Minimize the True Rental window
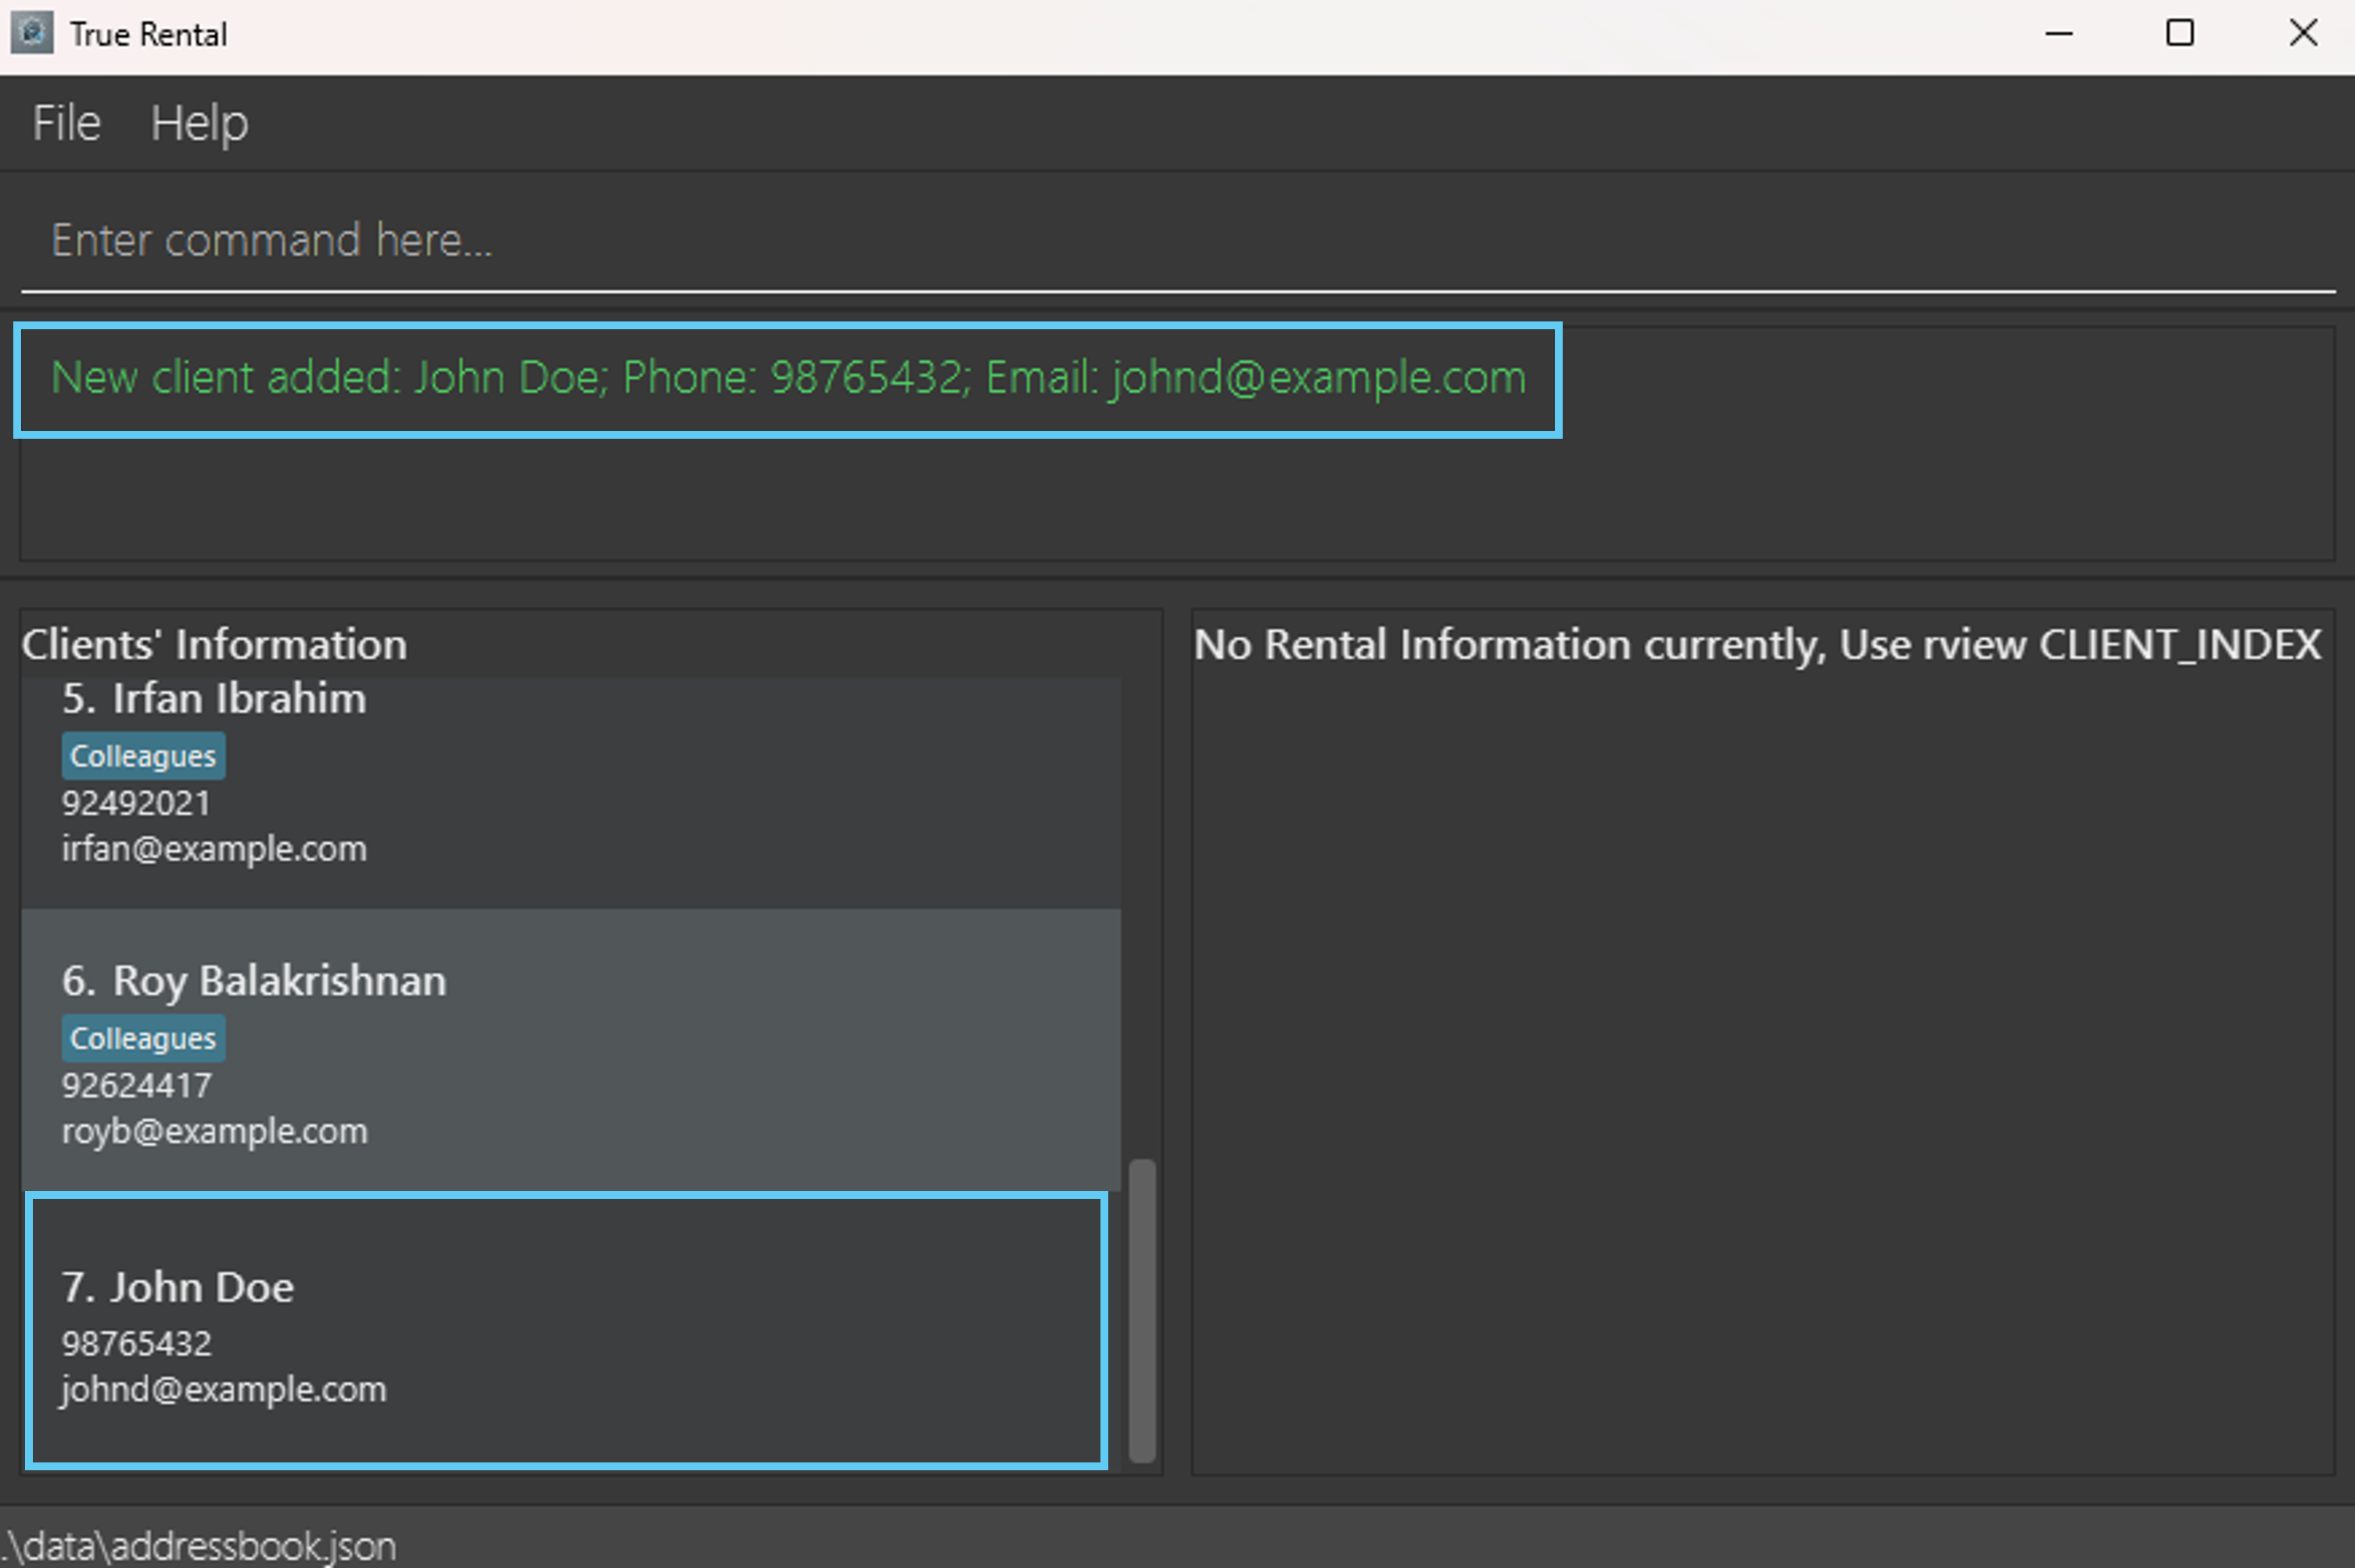Screen dimensions: 2355x1568 tap(2059, 34)
